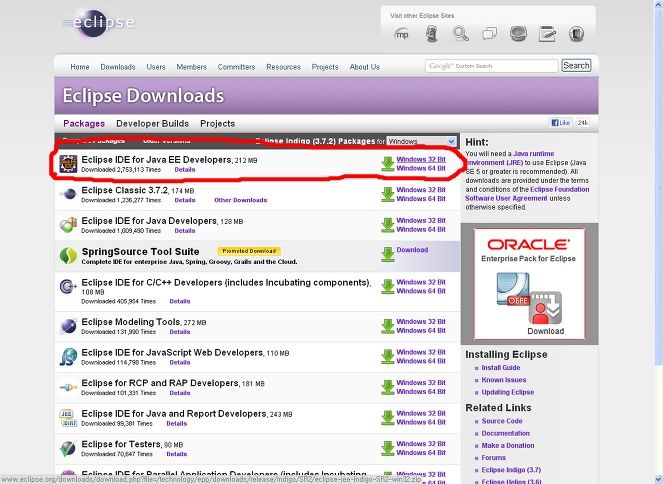
Task: Click the JavaScript Web Developers JS icon
Action: pyautogui.click(x=68, y=357)
